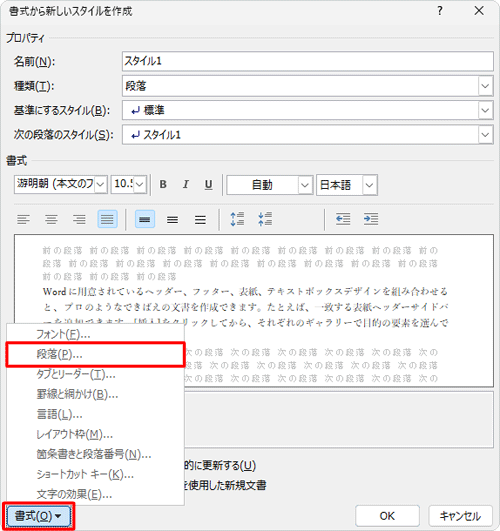The width and height of the screenshot is (500, 531).
Task: Align paragraph text to the right
Action: (x=79, y=219)
